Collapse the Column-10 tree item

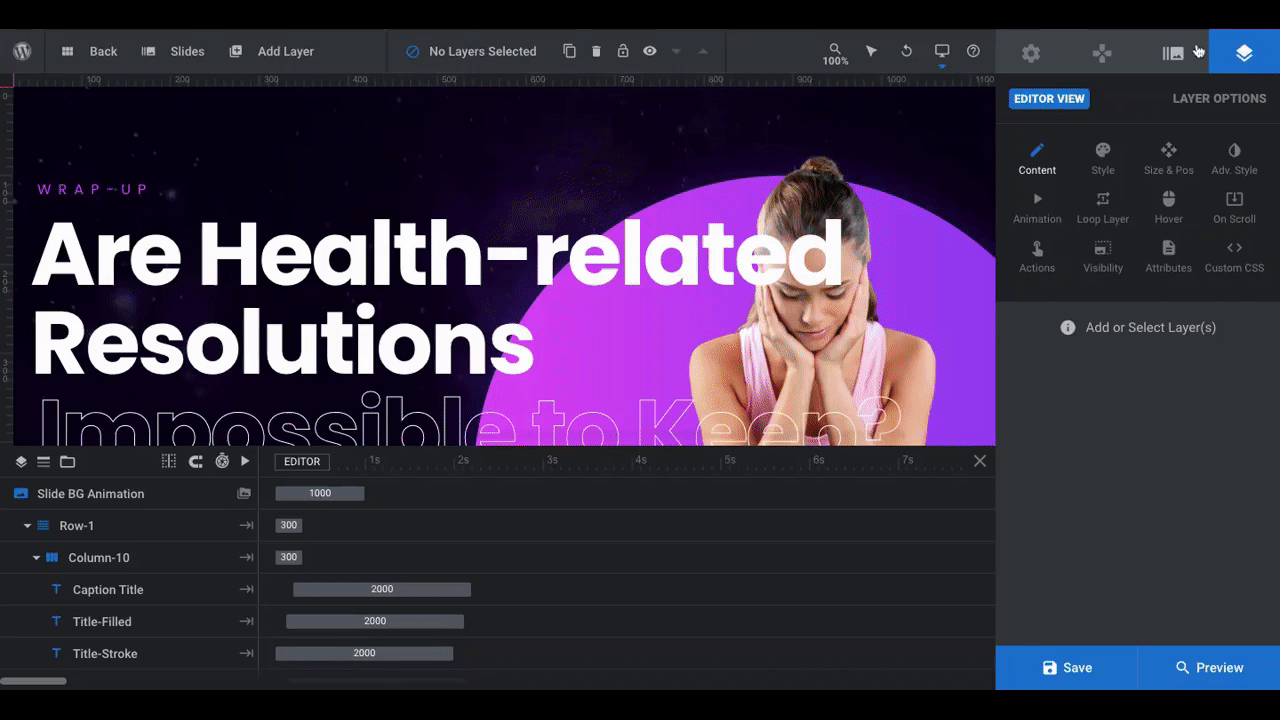point(36,558)
